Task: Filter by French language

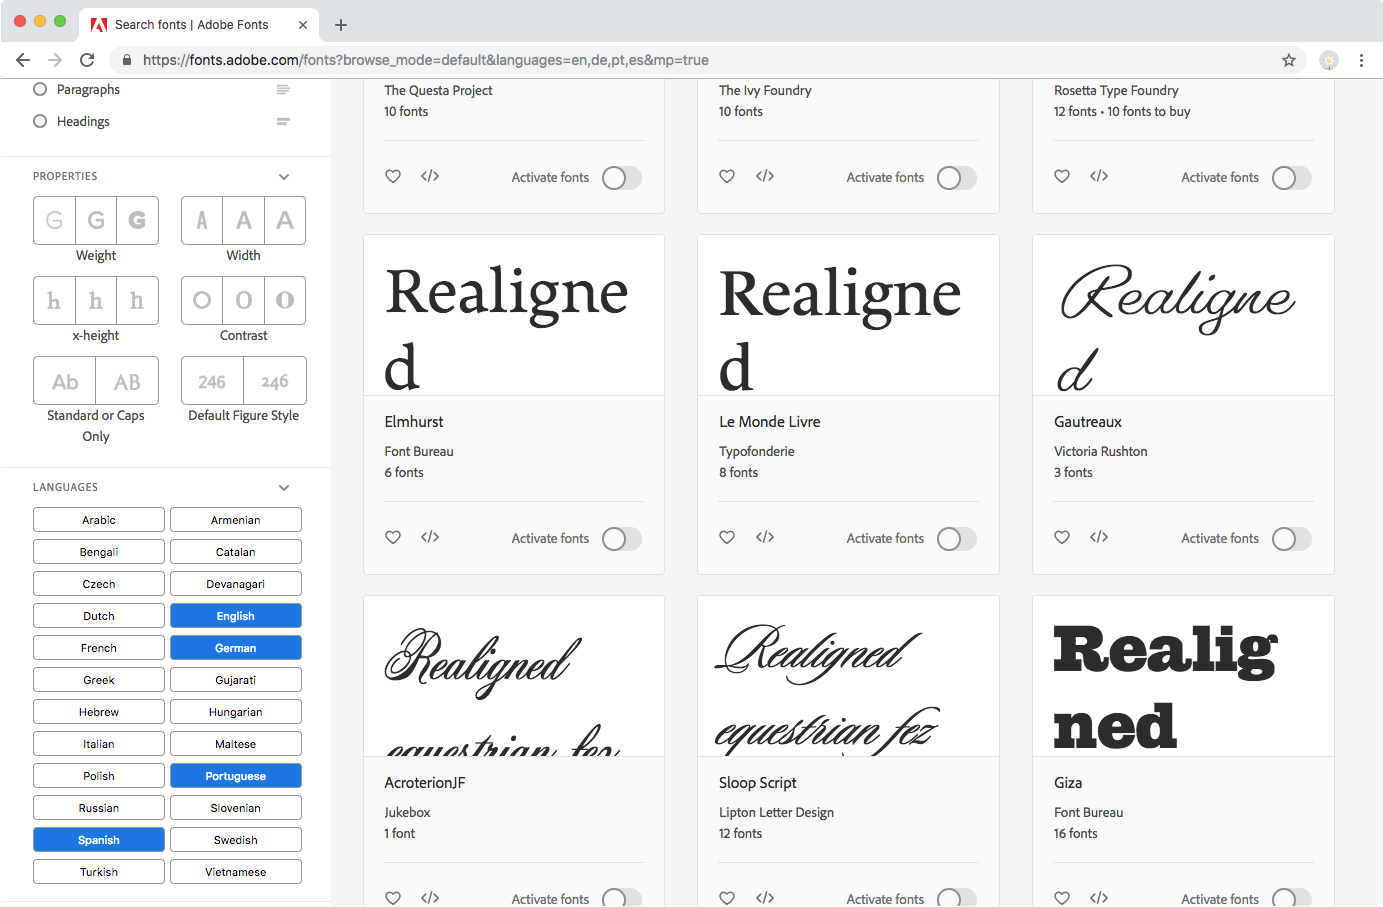Action: click(x=99, y=648)
